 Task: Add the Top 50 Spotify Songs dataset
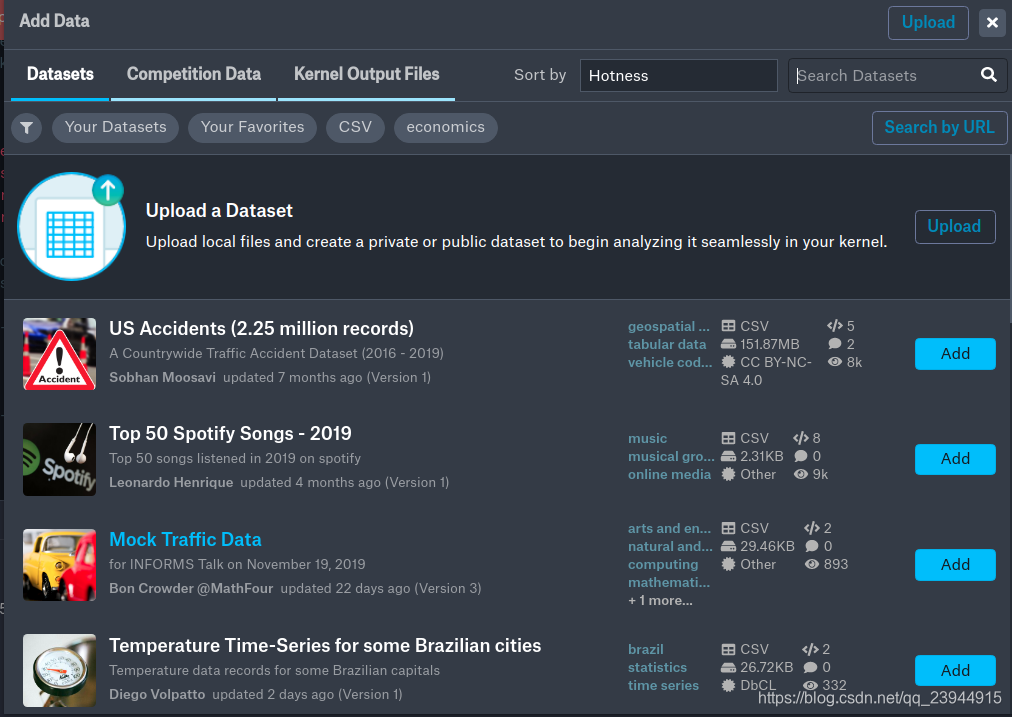[x=955, y=459]
